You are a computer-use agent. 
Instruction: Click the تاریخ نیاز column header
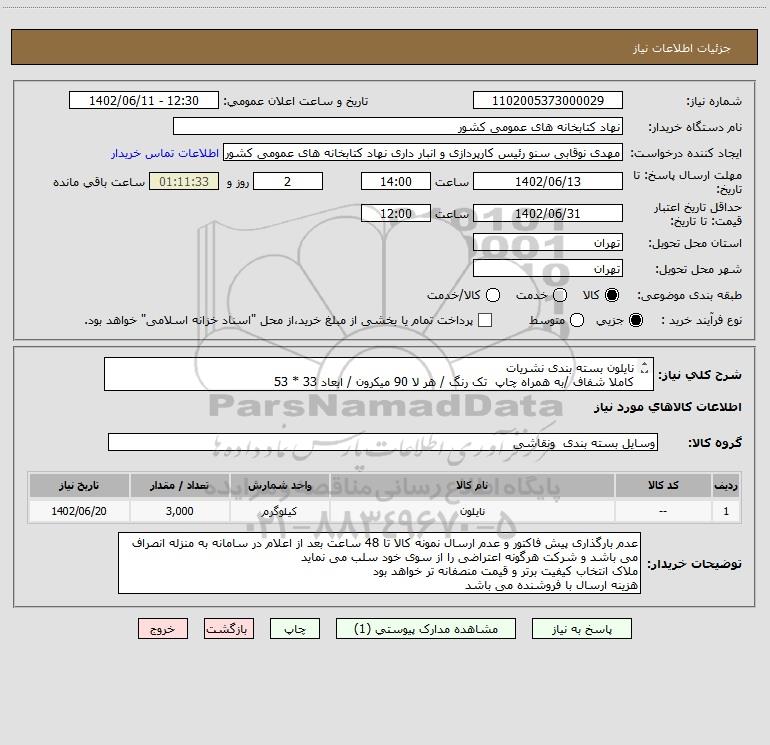[79, 485]
